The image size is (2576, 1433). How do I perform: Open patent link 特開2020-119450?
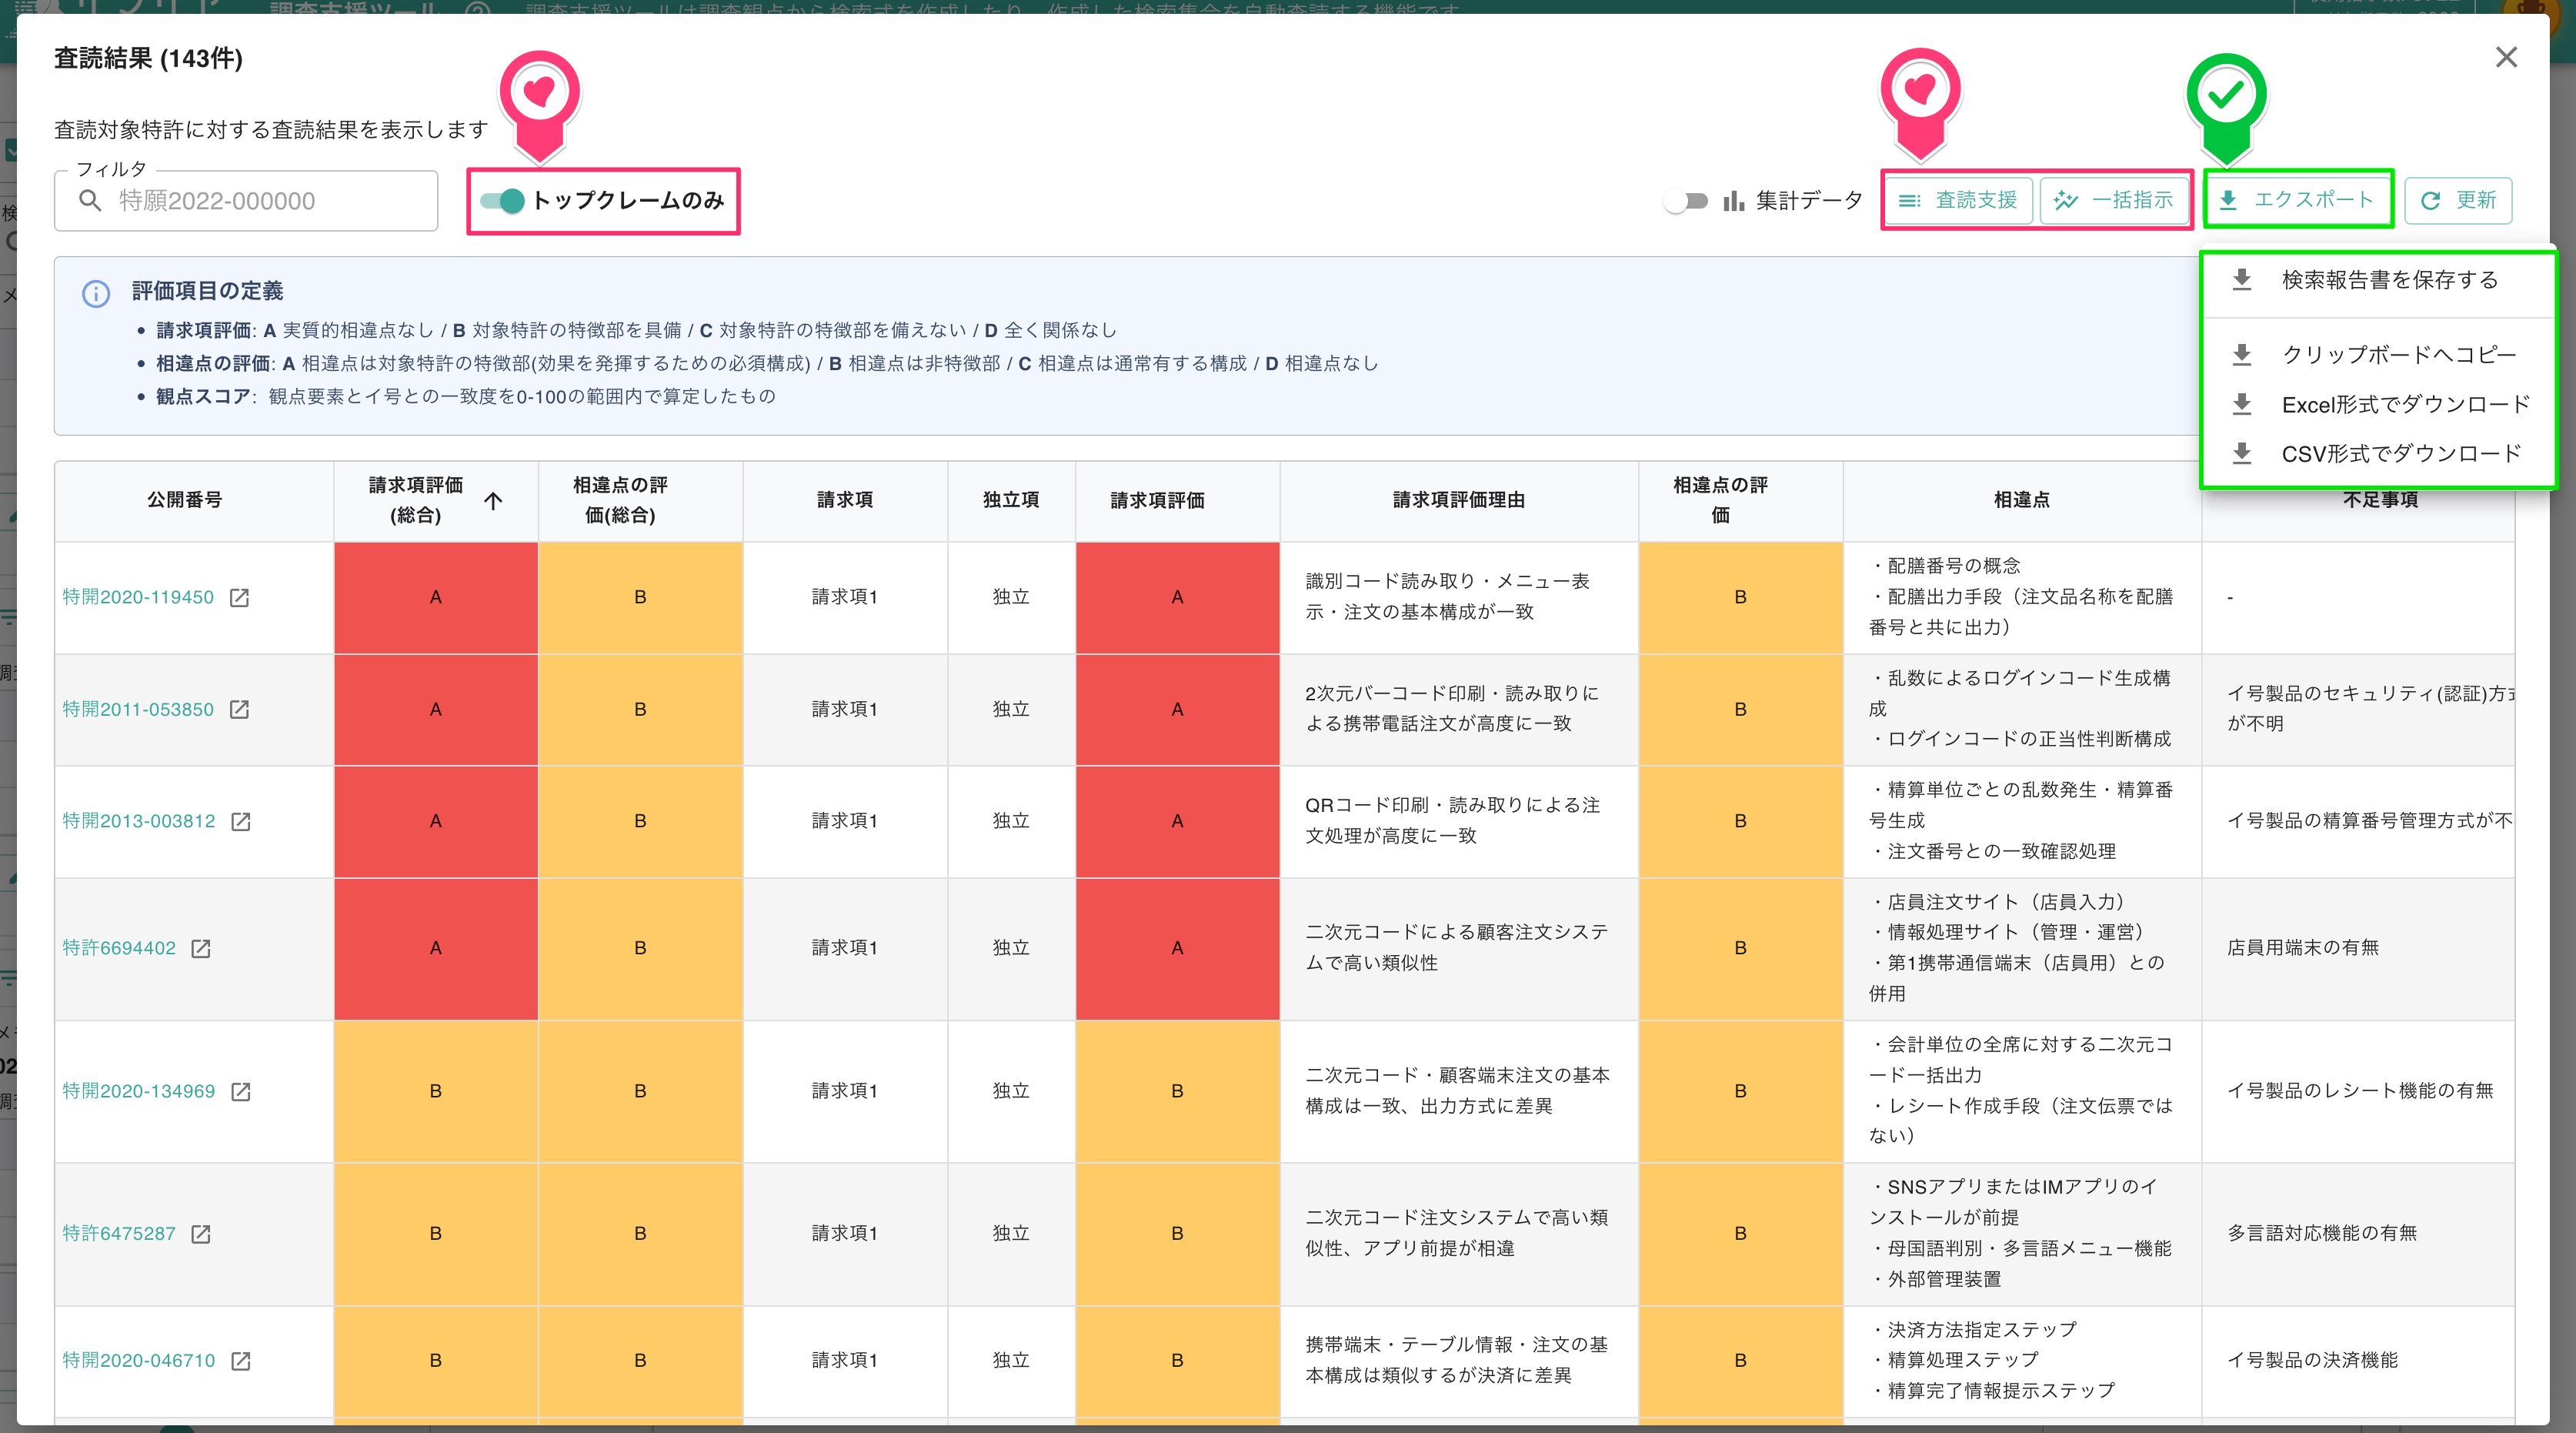138,597
